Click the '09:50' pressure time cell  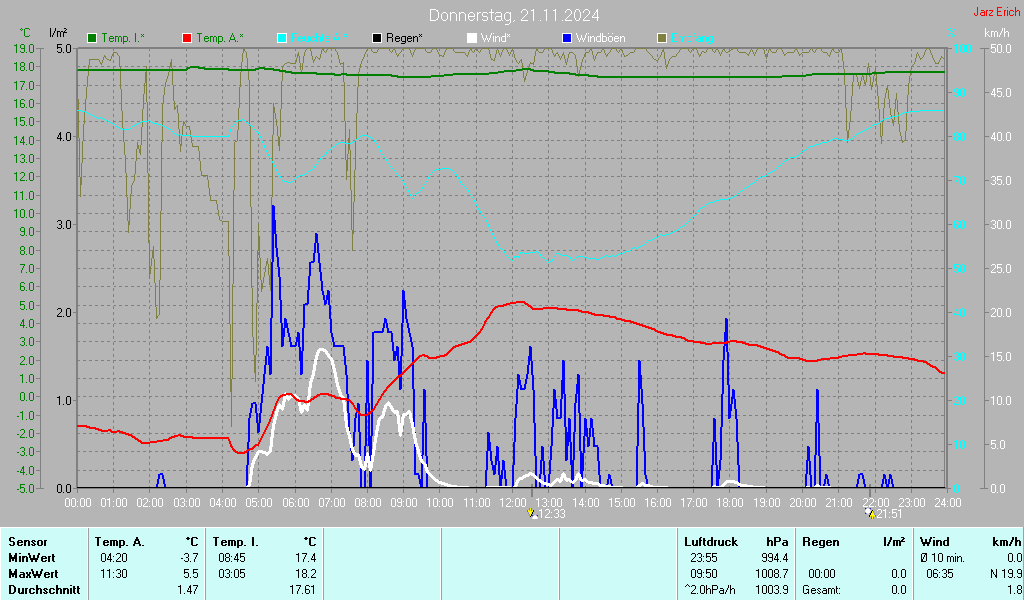point(703,574)
